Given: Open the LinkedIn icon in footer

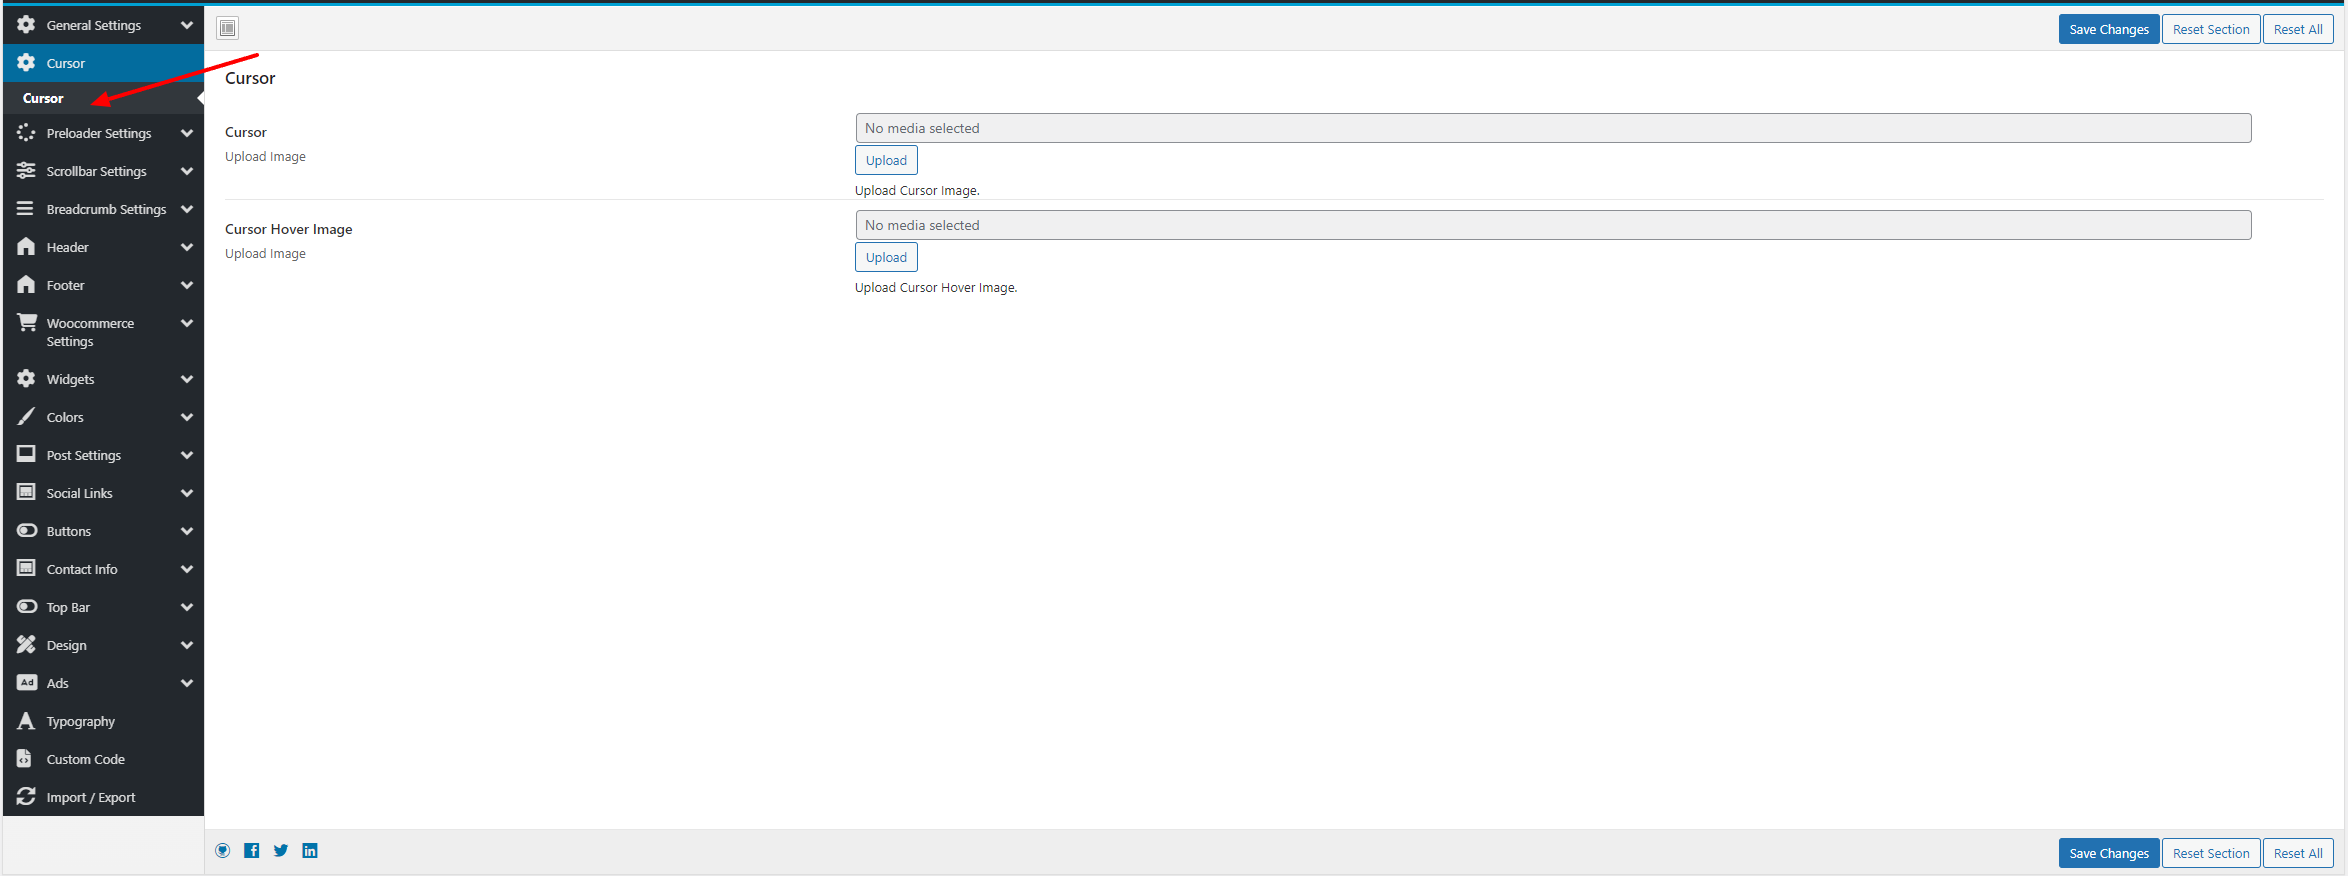Looking at the screenshot, I should (310, 851).
